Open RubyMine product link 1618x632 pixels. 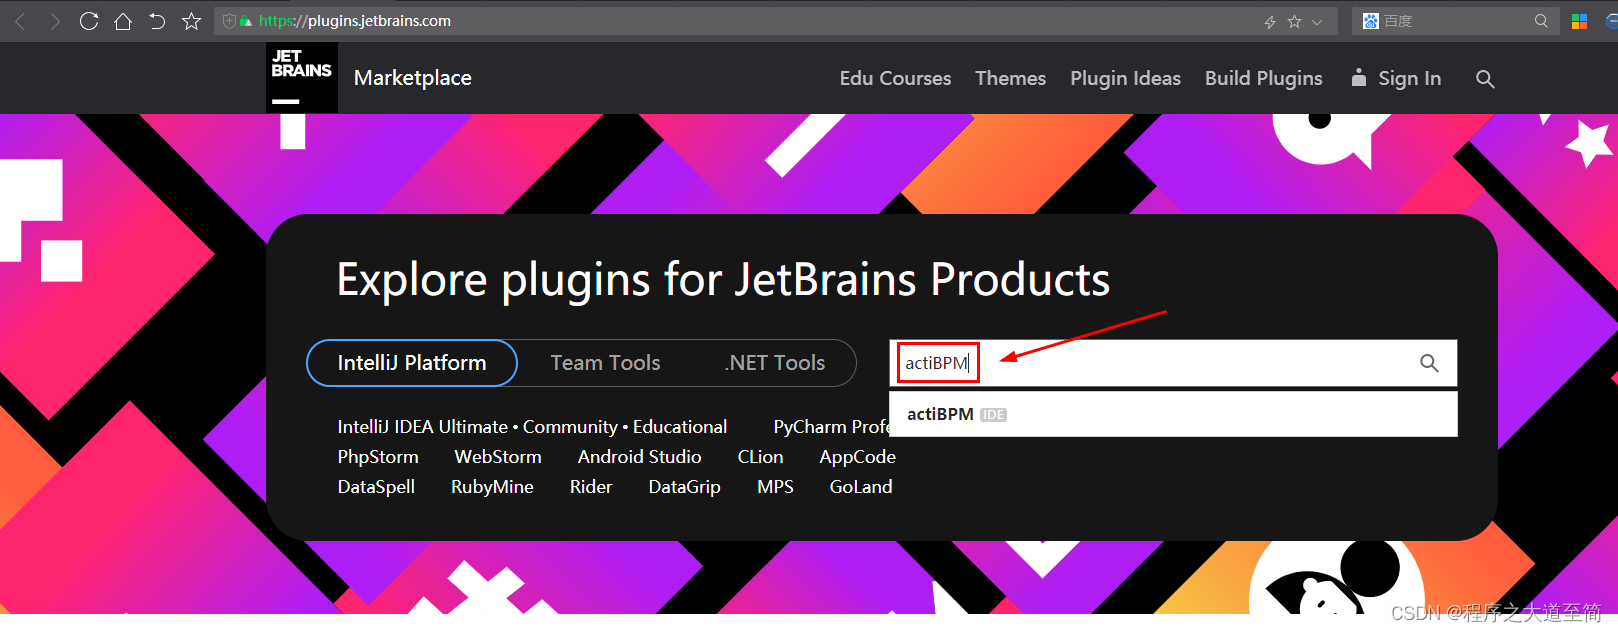[492, 487]
